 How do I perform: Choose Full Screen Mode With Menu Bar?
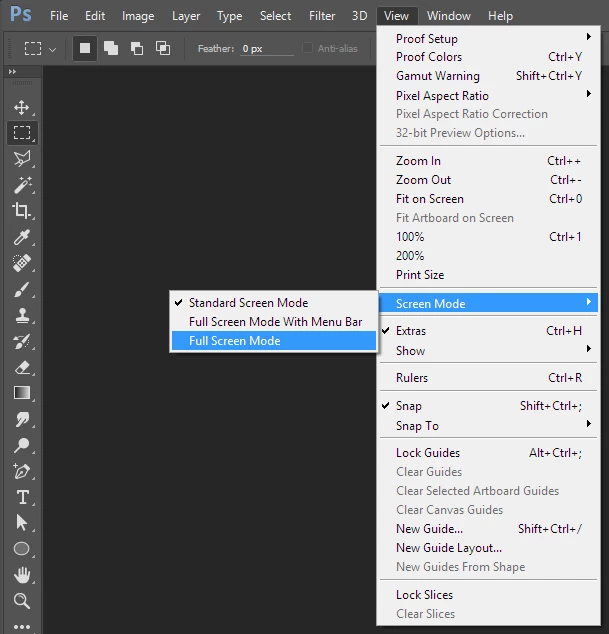pyautogui.click(x=274, y=322)
